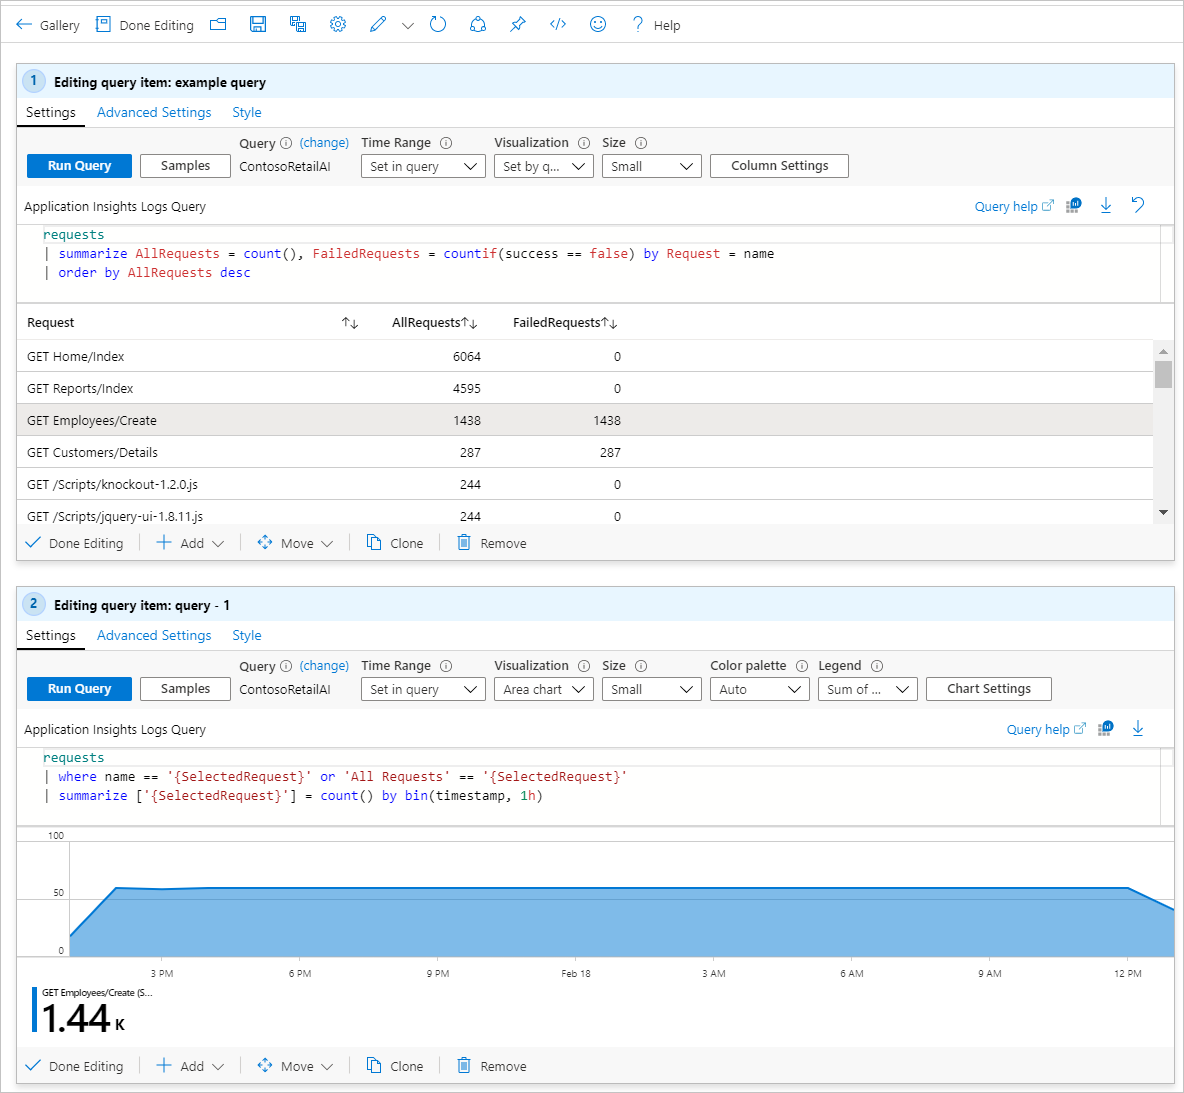This screenshot has width=1184, height=1093.
Task: Open the workbook settings gear icon
Action: 338,25
